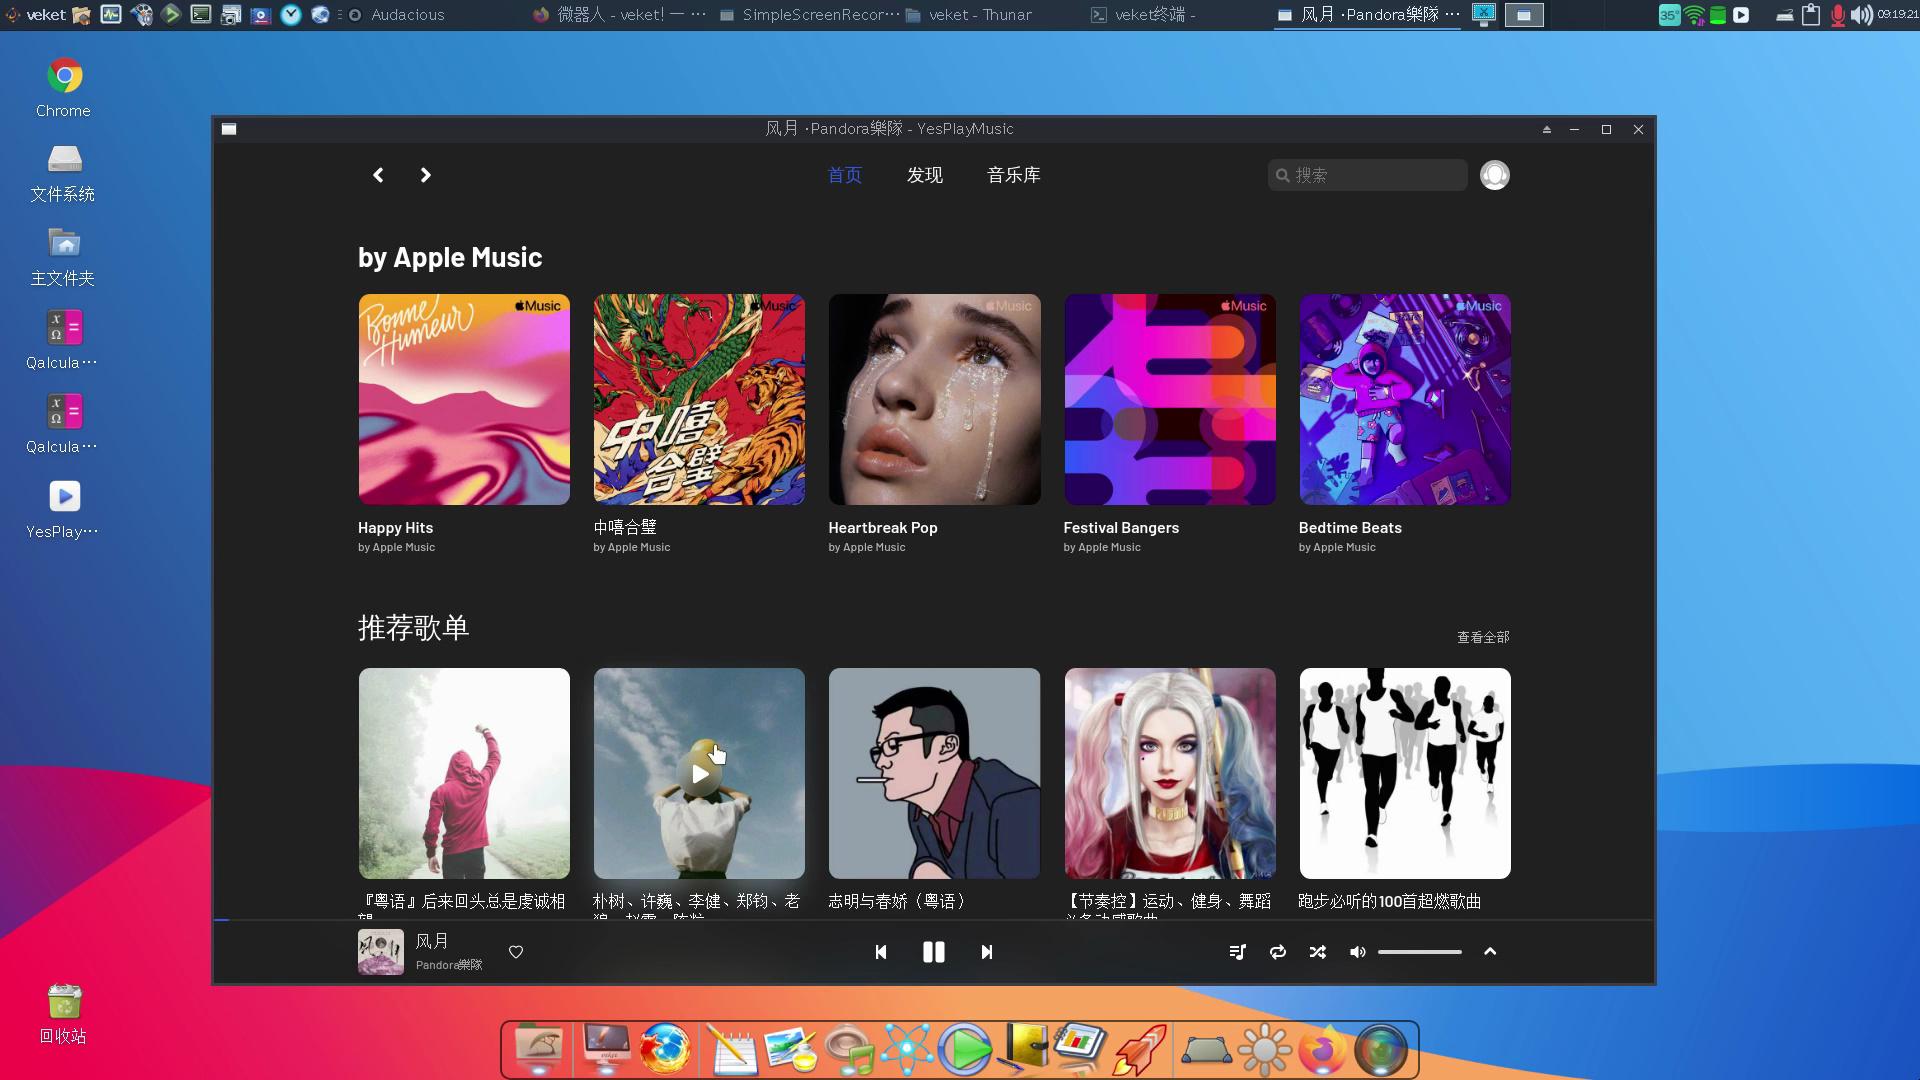The width and height of the screenshot is (1920, 1080).
Task: Open the Festival Bangers playlist cover
Action: pos(1170,399)
